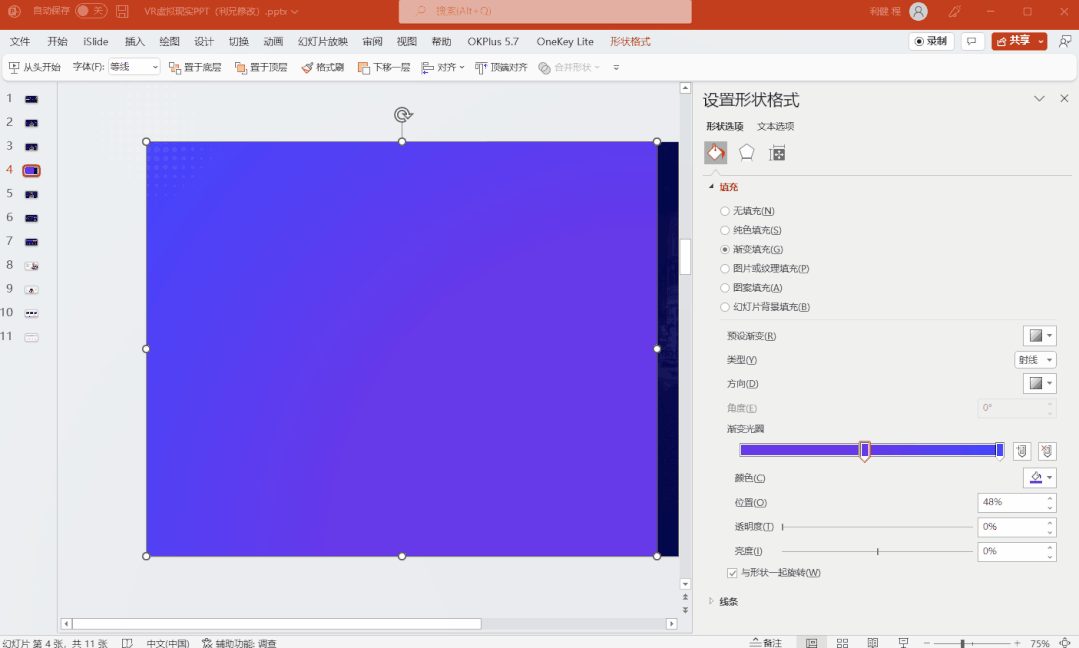Open the iSlide tab
This screenshot has width=1079, height=648.
click(x=96, y=41)
